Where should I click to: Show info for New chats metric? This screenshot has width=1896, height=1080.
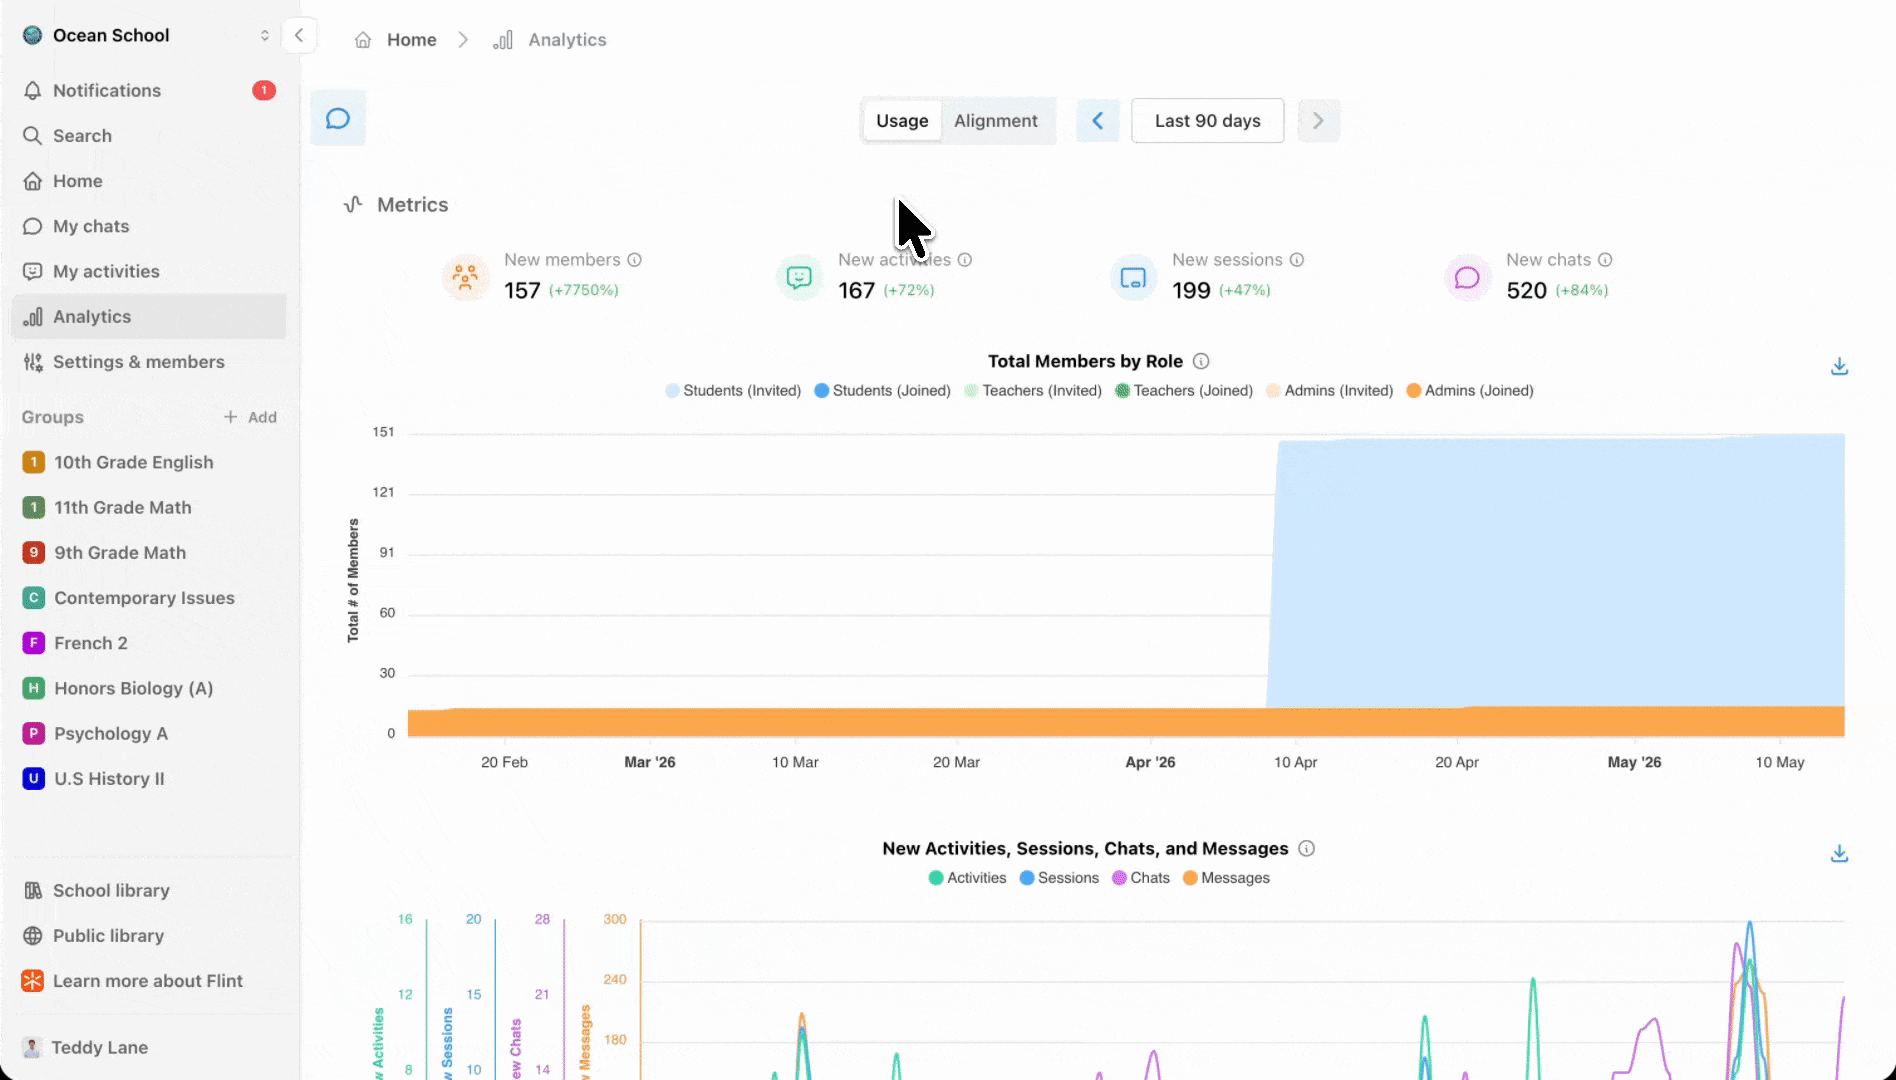point(1605,260)
